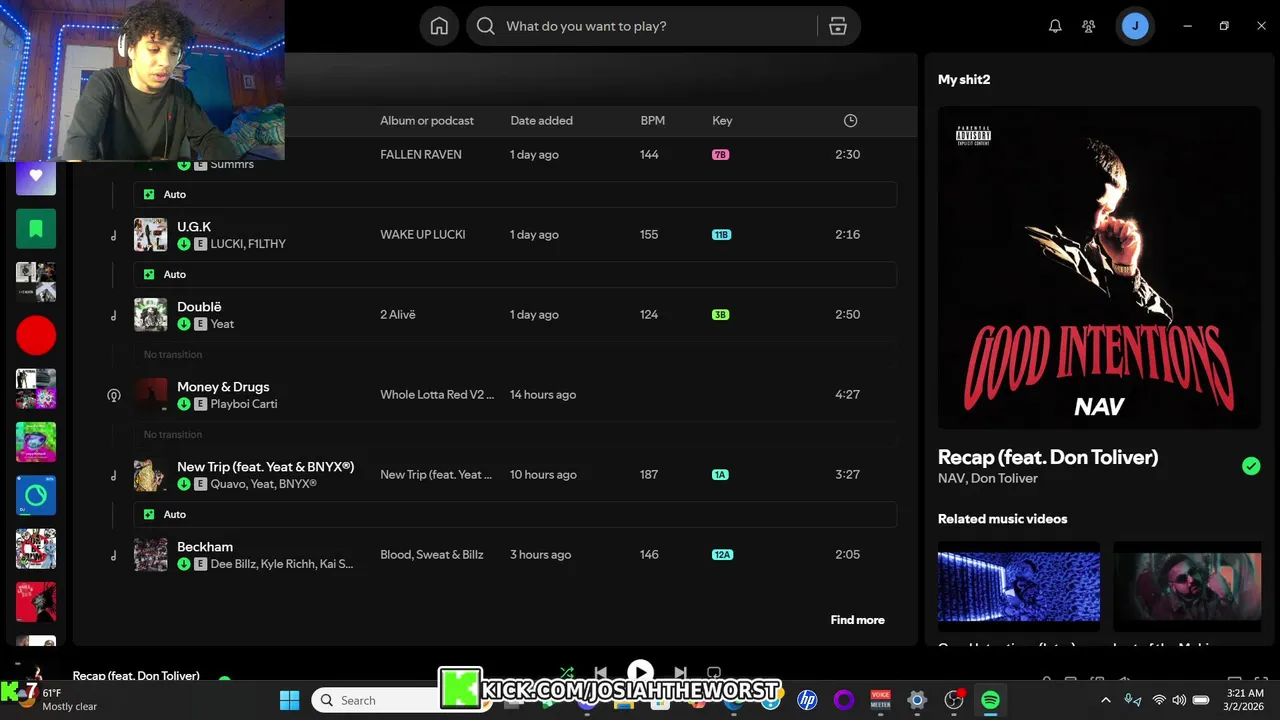Viewport: 1280px width, 720px height.
Task: Click the magnifier icon in search bar
Action: (486, 26)
